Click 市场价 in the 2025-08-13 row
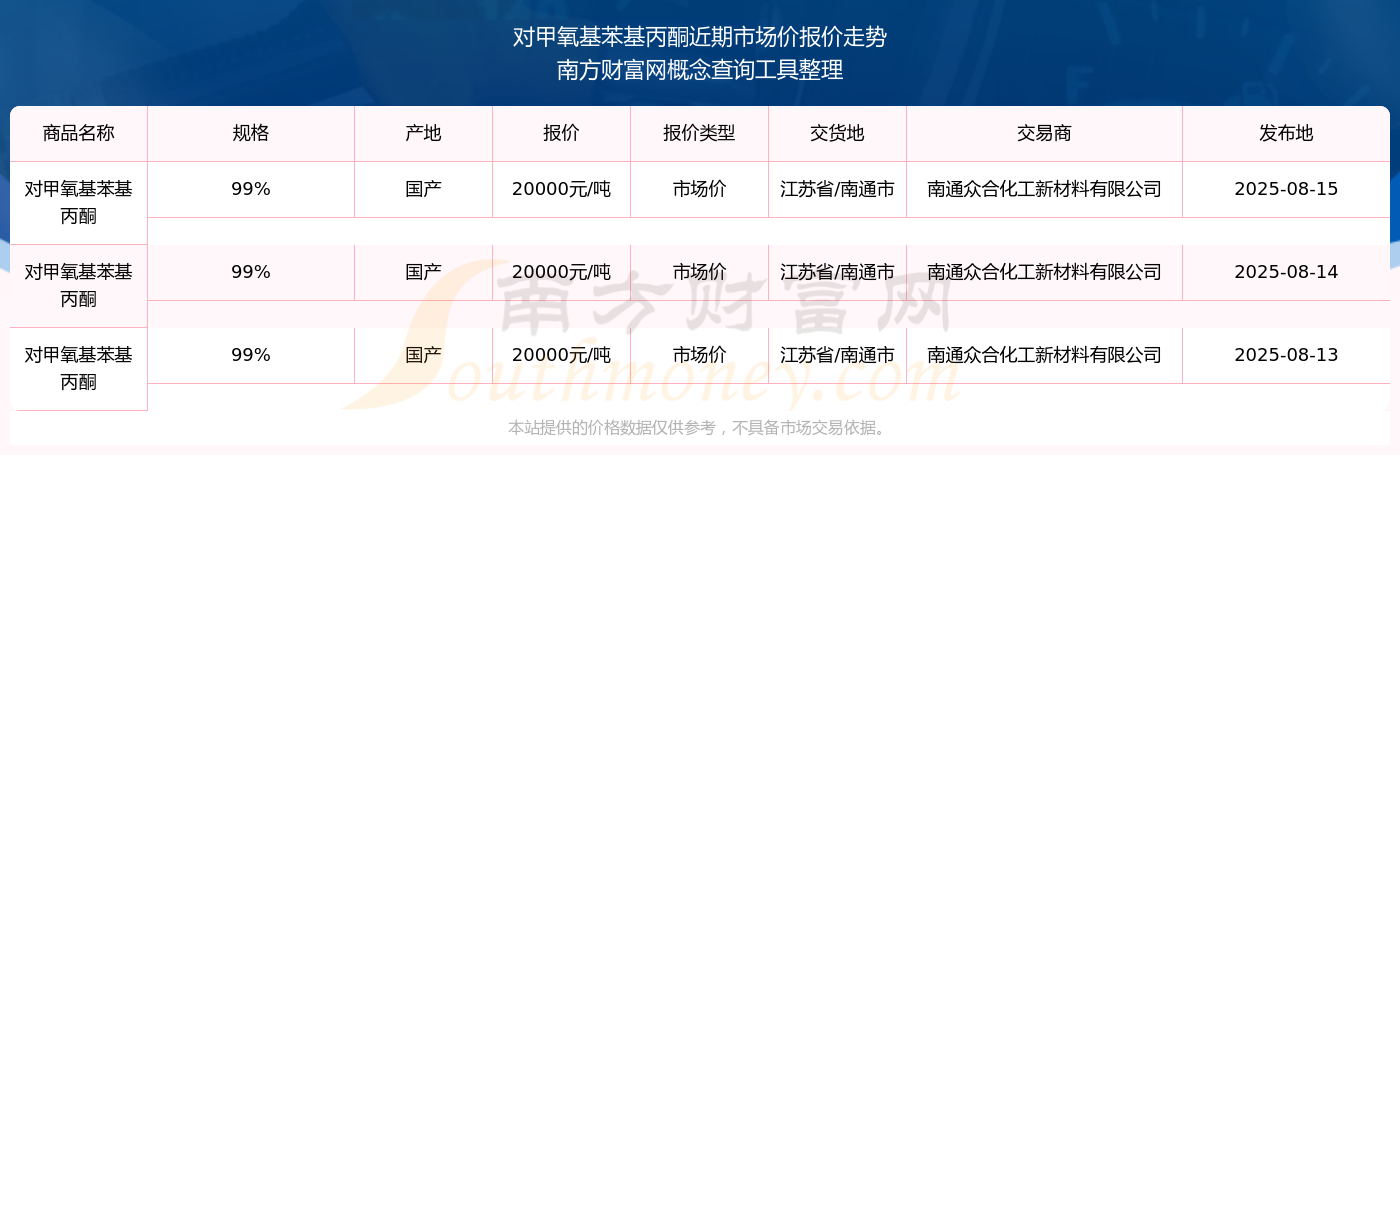 700,355
